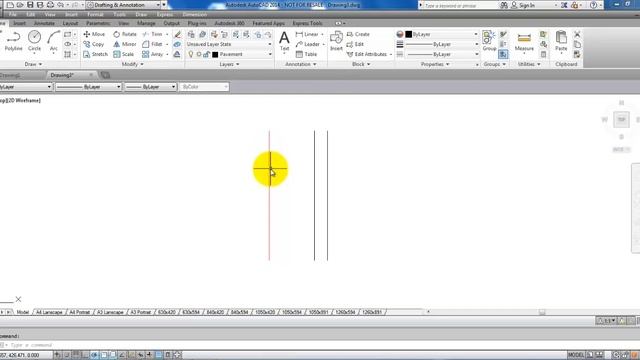Click the Sign In button
This screenshot has height=360, width=640.
524,5
